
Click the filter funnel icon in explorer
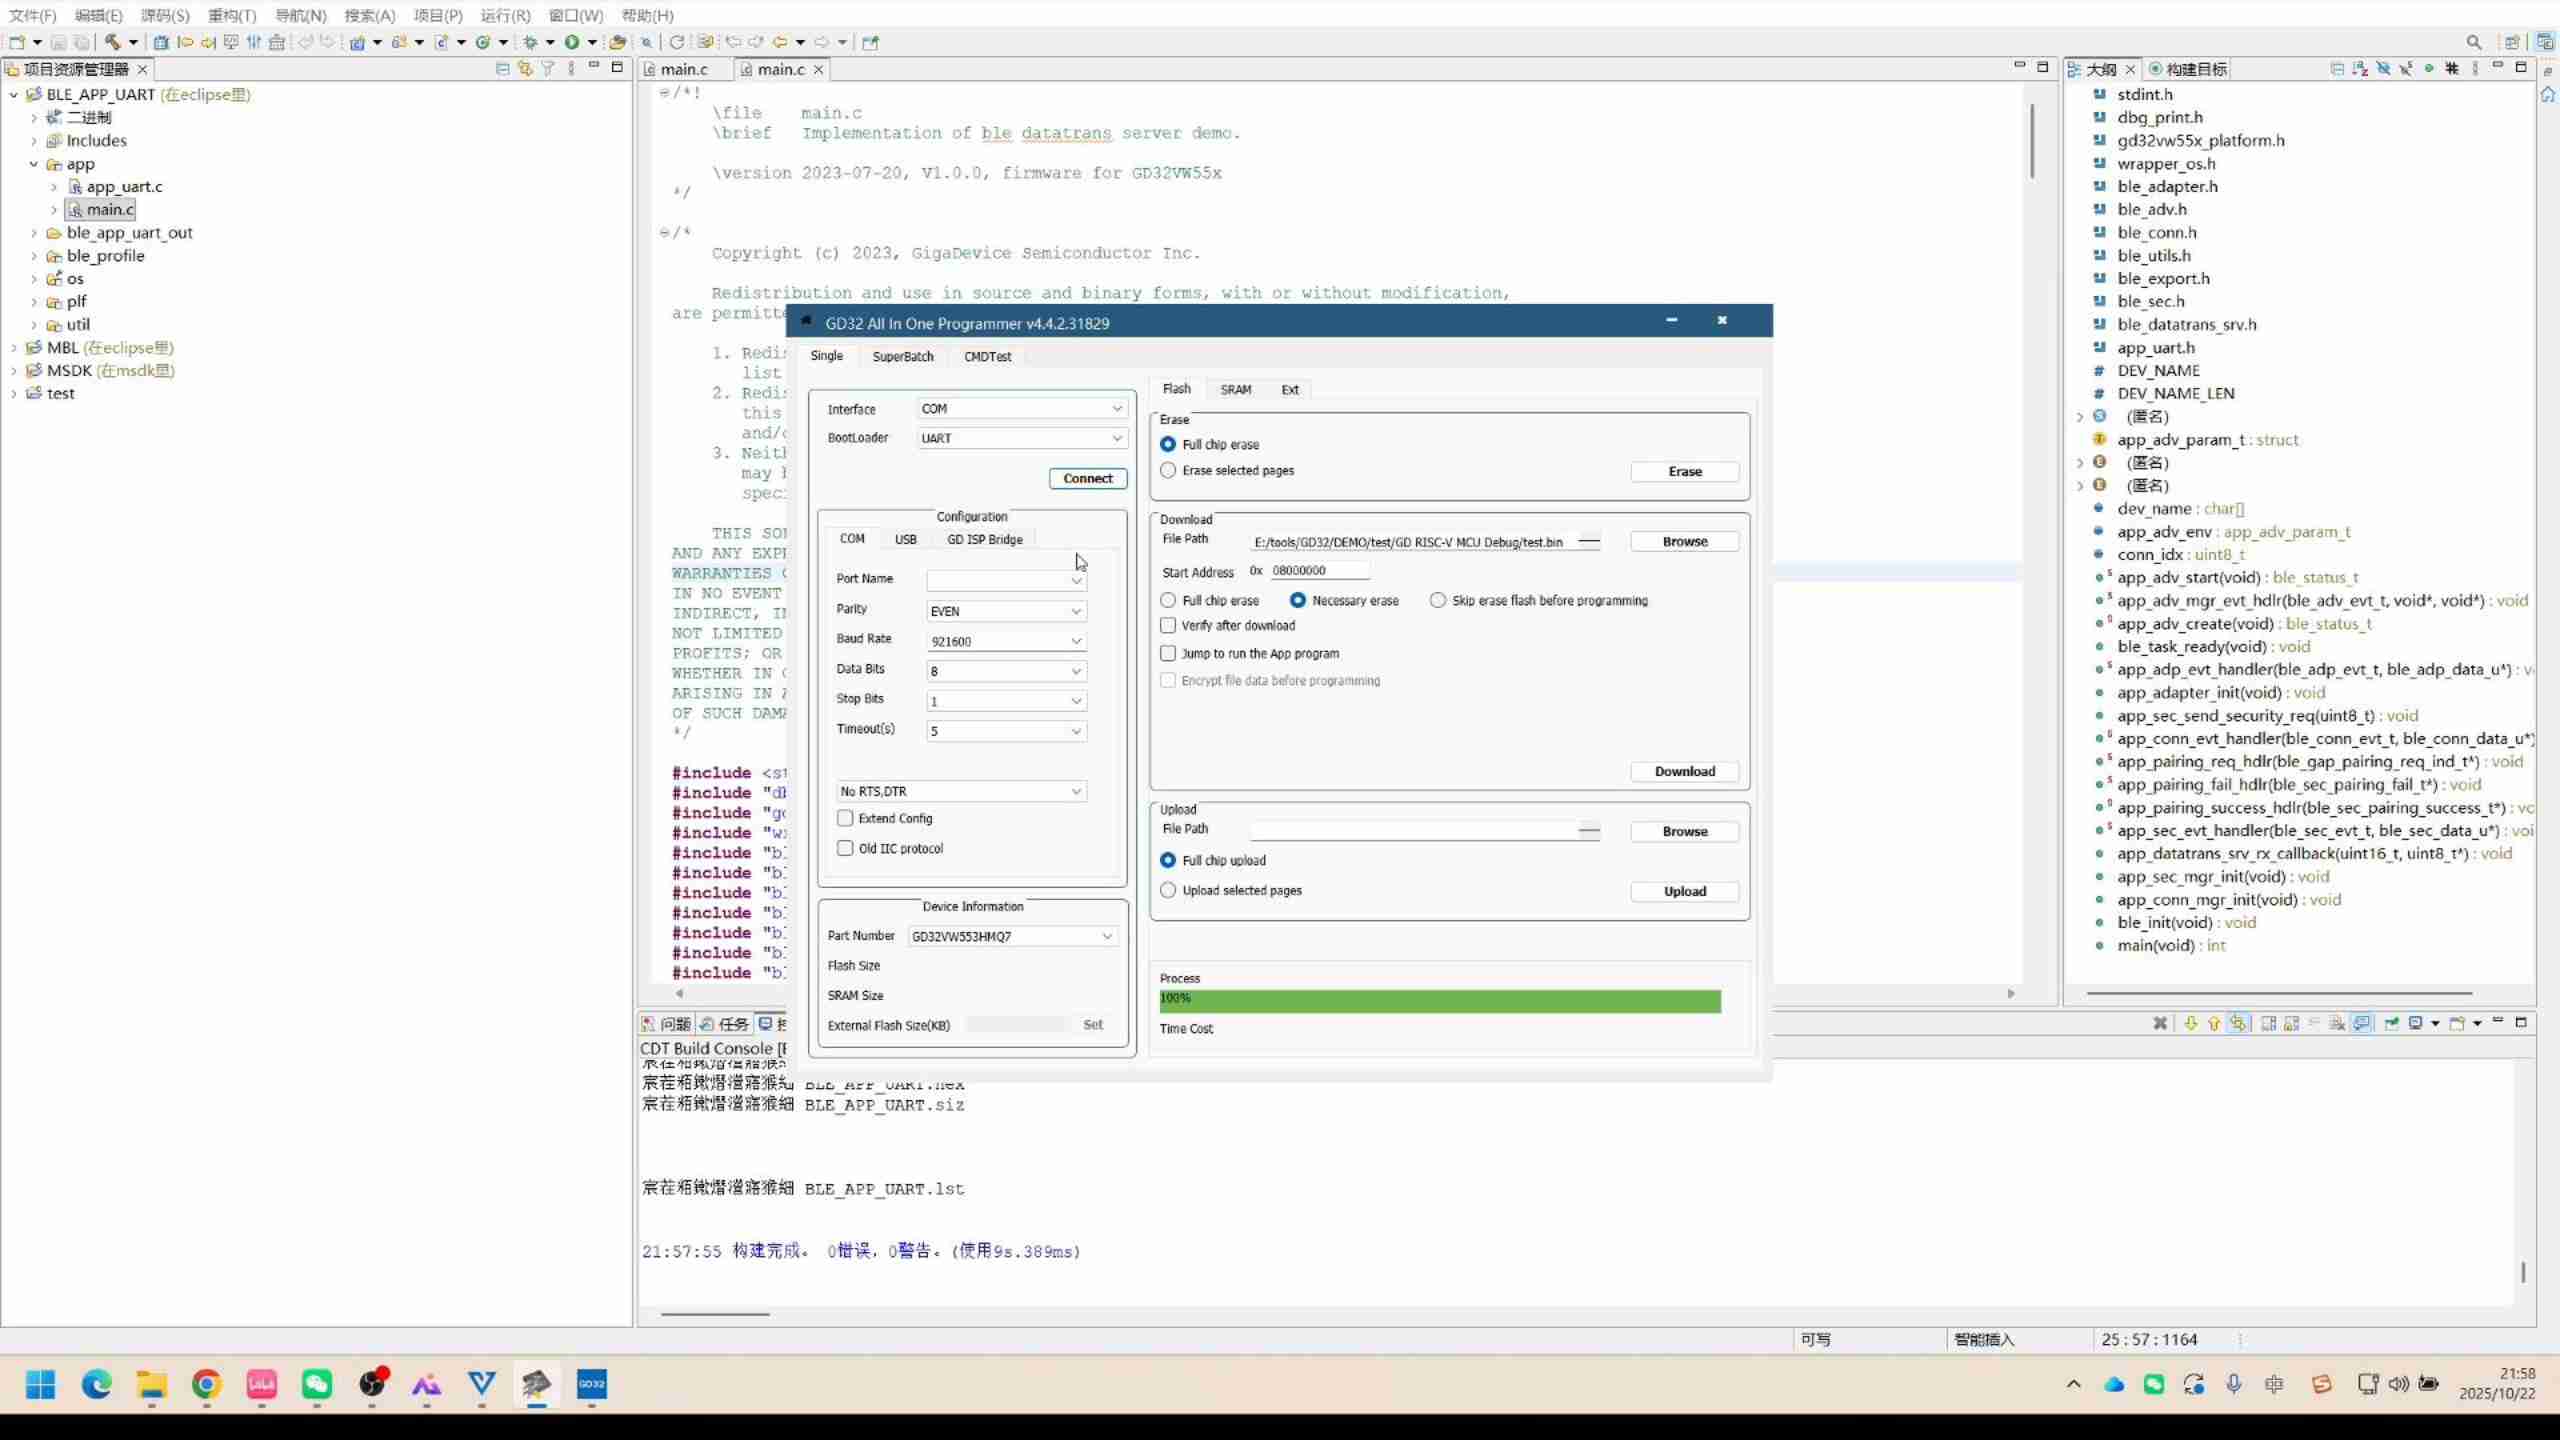548,68
